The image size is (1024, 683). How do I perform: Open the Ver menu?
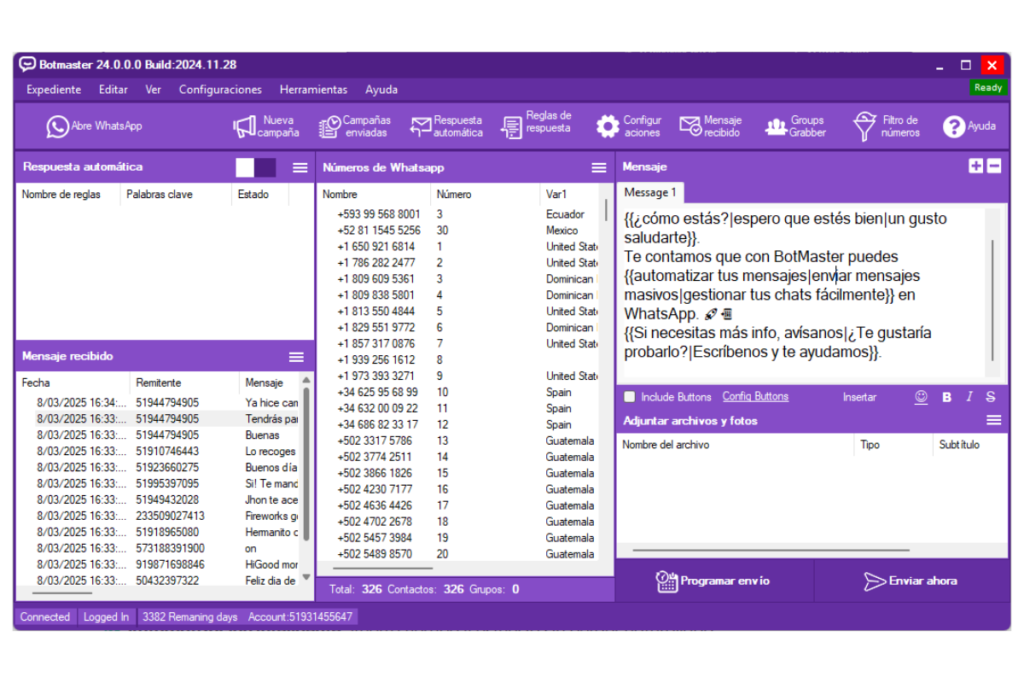153,89
